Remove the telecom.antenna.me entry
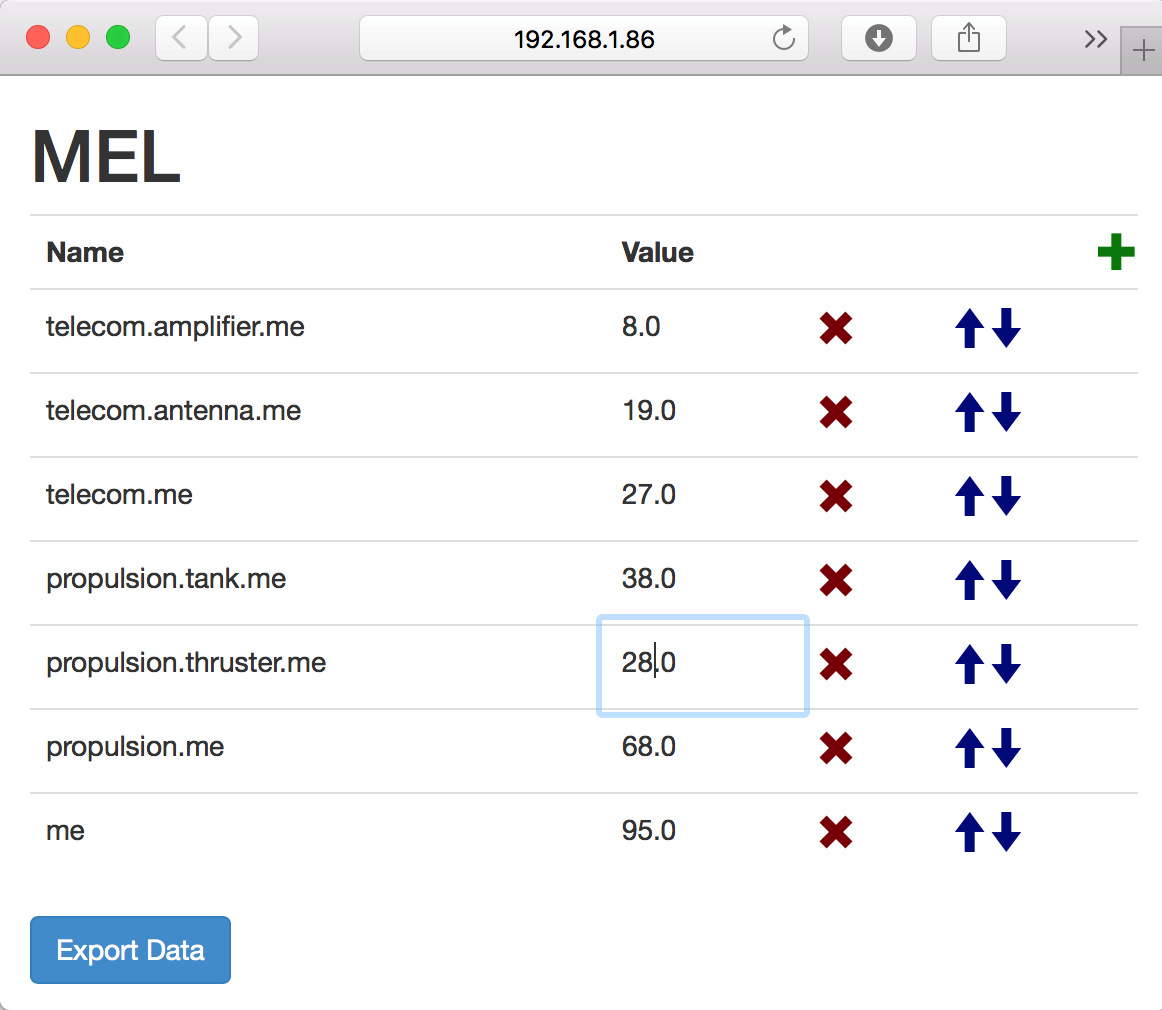 pyautogui.click(x=835, y=412)
